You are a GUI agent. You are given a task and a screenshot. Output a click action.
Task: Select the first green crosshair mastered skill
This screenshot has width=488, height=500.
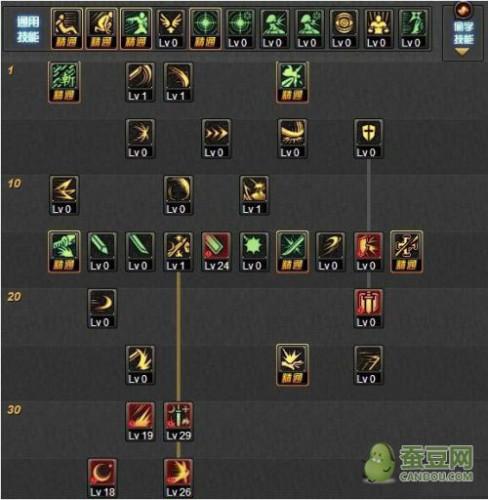pos(205,29)
